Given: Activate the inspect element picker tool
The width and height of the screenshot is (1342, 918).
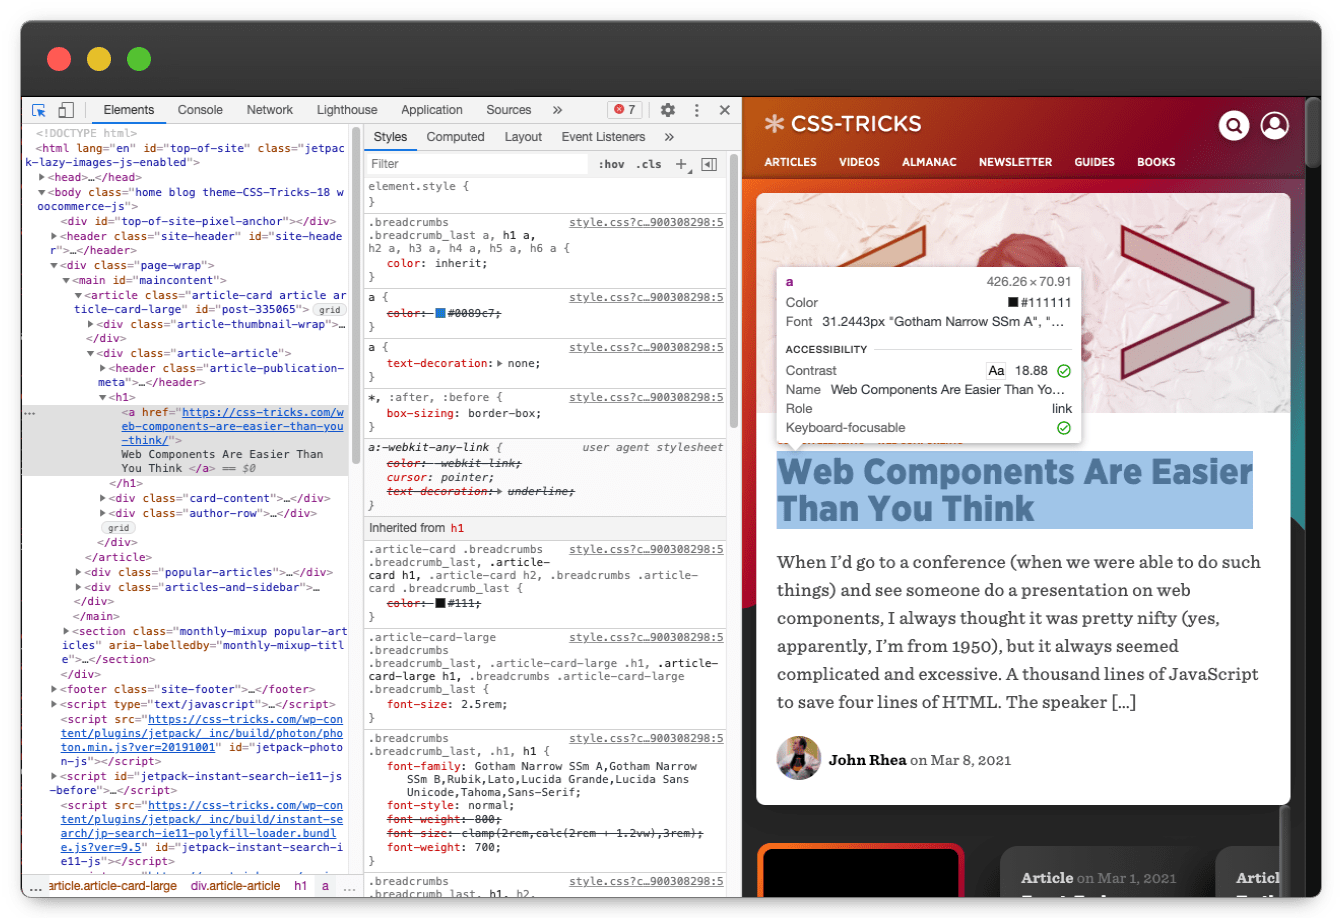Looking at the screenshot, I should click(39, 110).
